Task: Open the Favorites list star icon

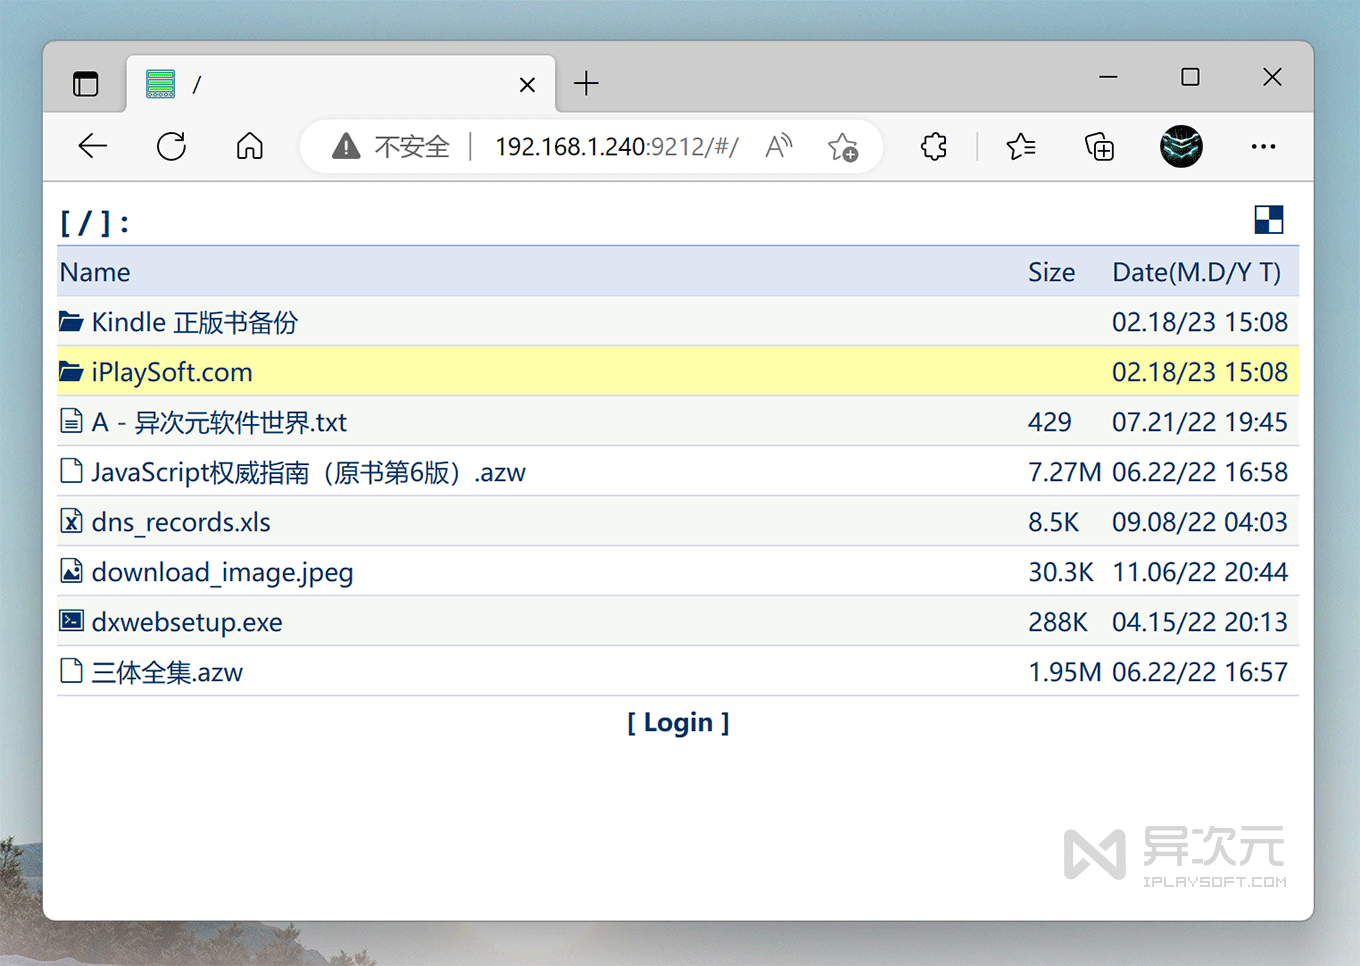Action: click(x=1020, y=146)
